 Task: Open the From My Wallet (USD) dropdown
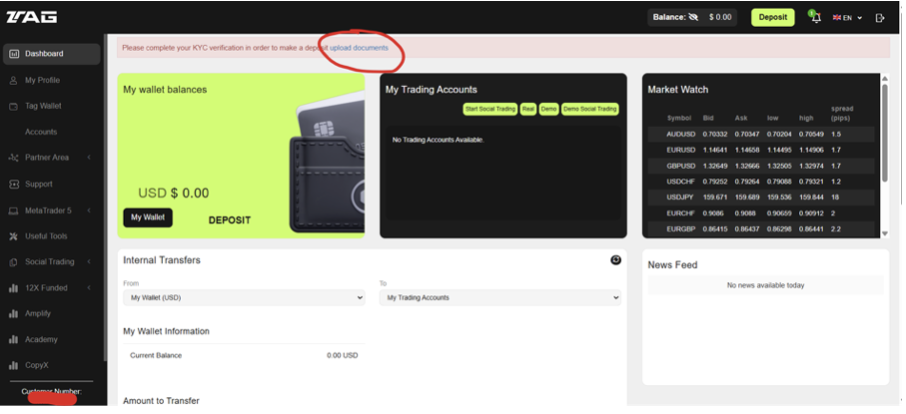coord(244,298)
